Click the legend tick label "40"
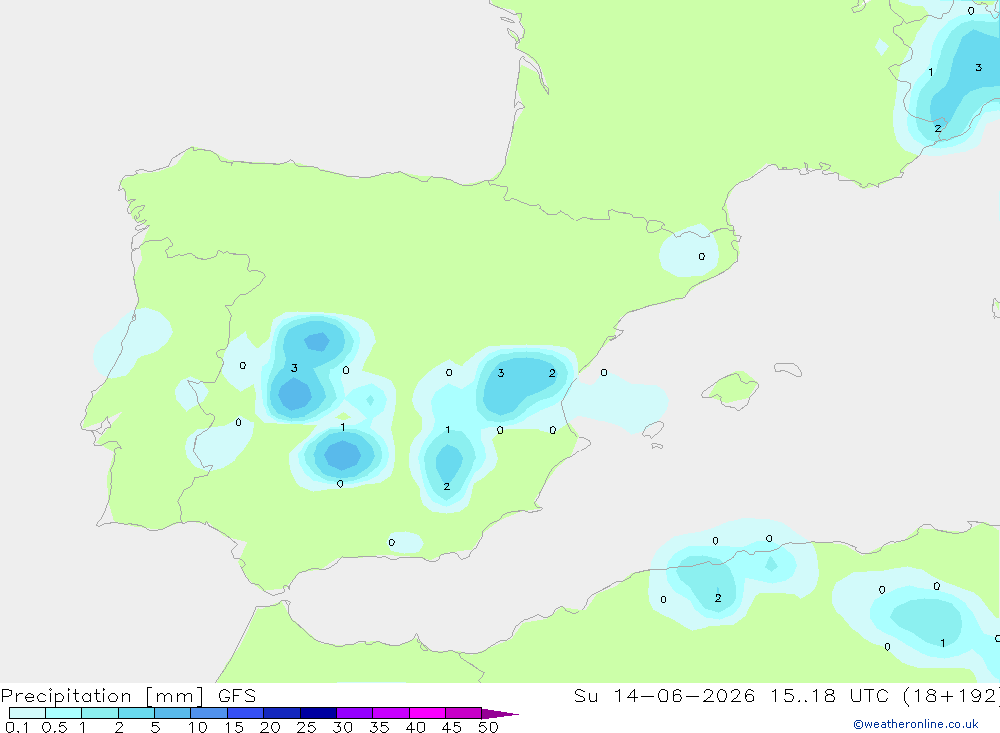The image size is (1000, 733). [x=416, y=727]
